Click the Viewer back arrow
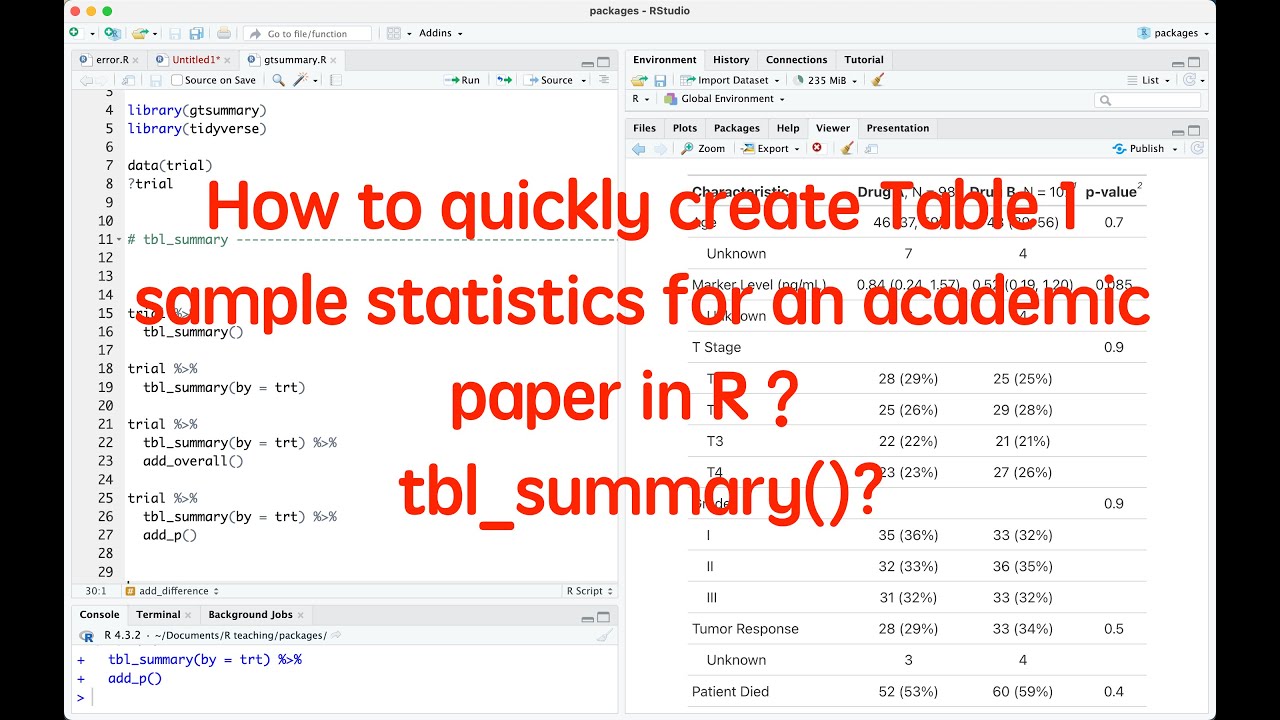This screenshot has width=1280, height=720. tap(639, 148)
